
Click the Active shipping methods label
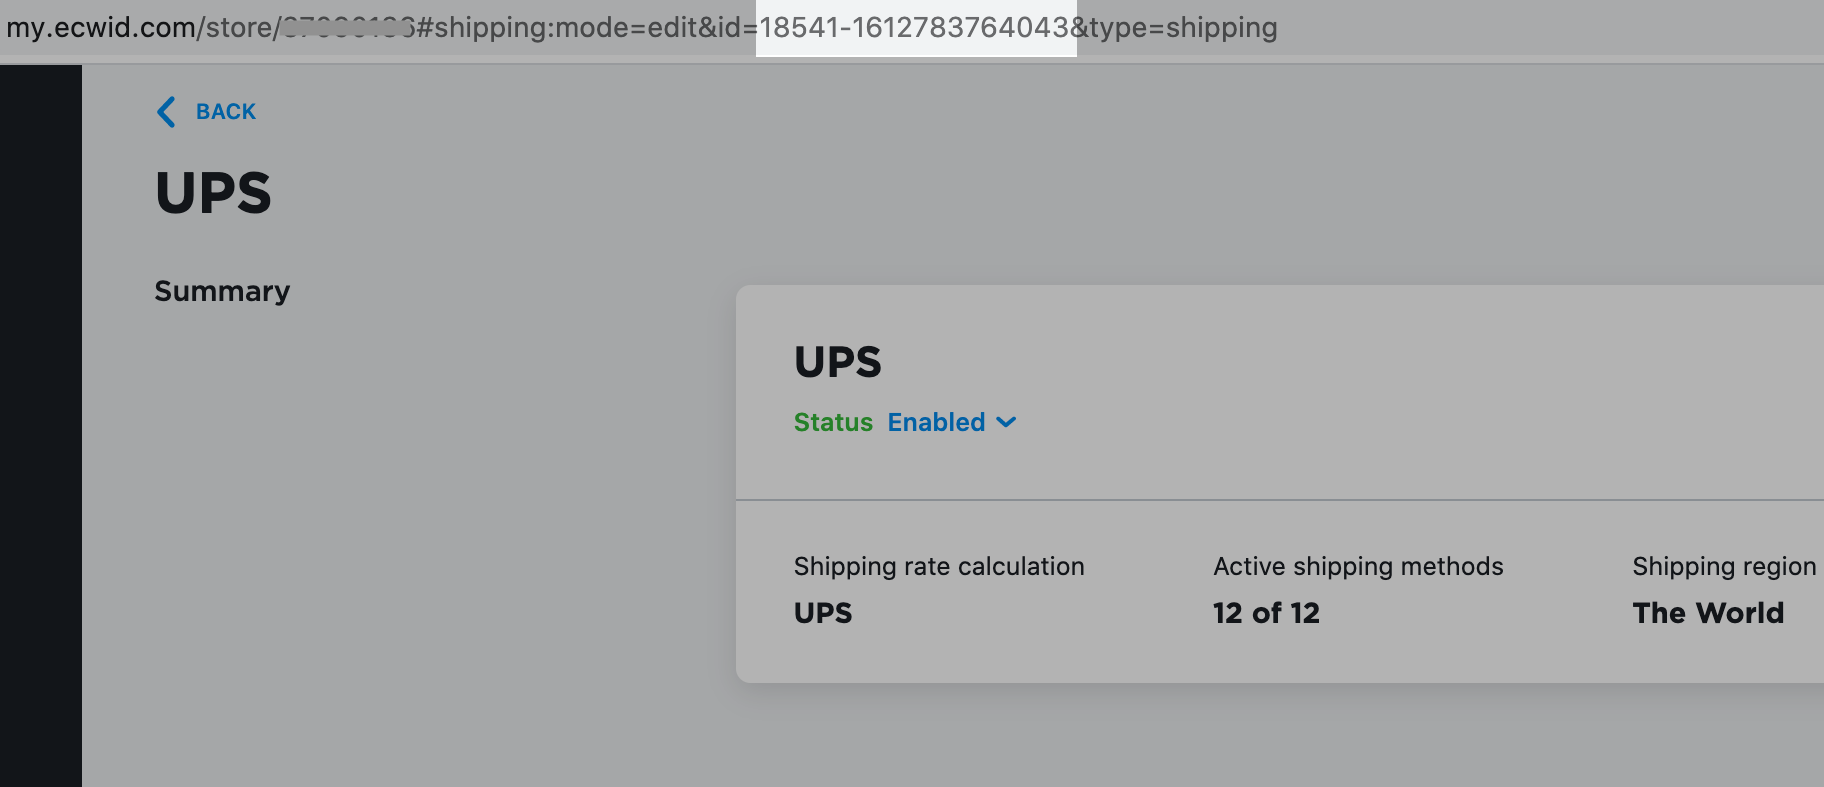1358,567
